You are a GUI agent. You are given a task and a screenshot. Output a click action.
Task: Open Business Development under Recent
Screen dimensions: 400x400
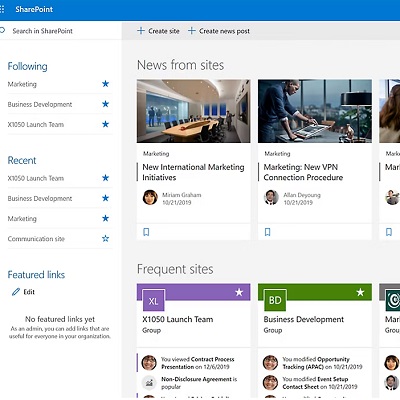tap(40, 199)
